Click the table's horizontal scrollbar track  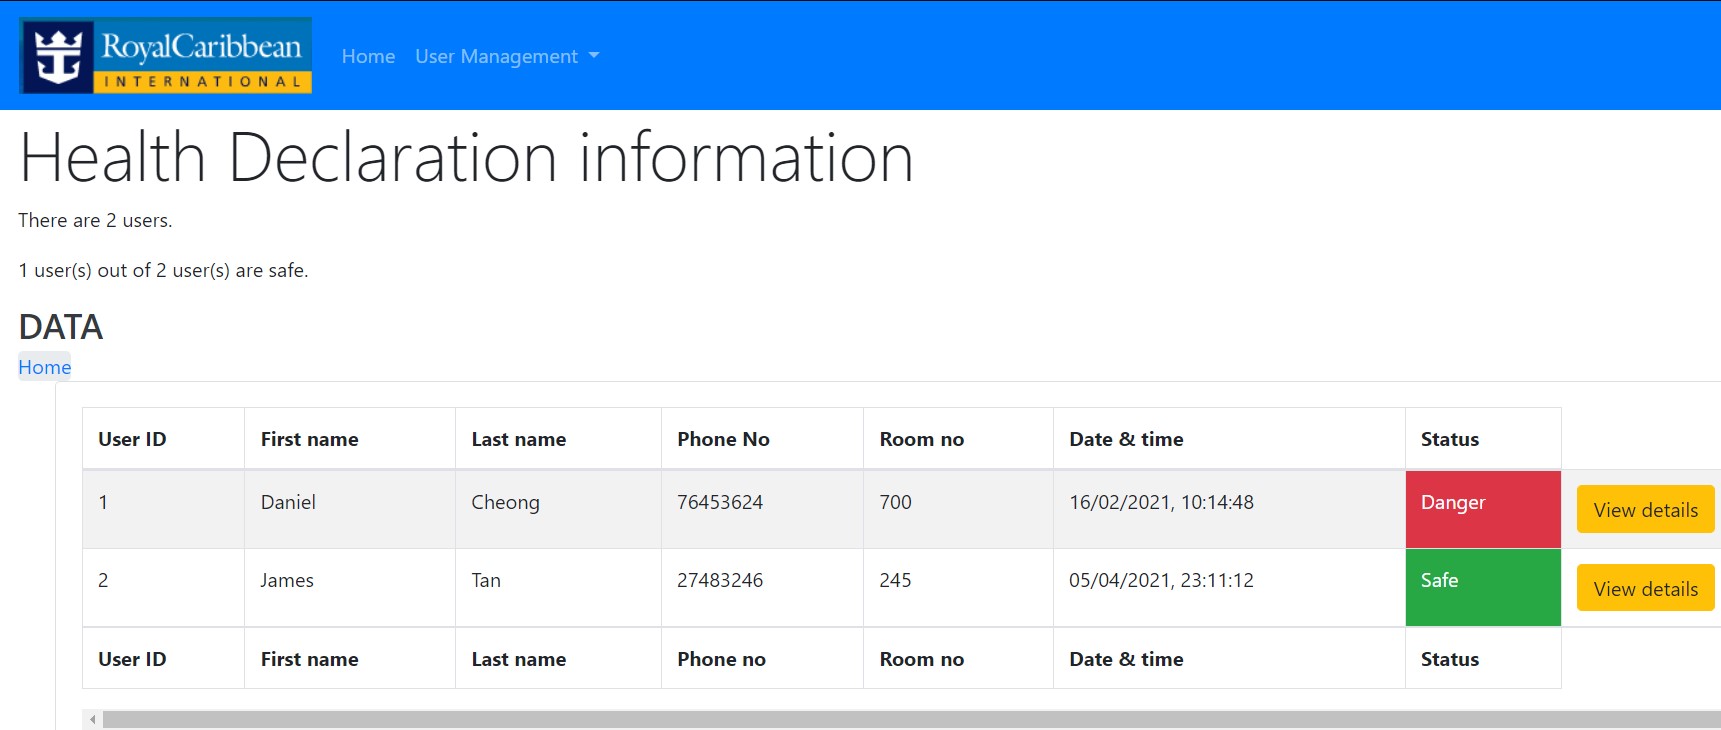pyautogui.click(x=900, y=719)
